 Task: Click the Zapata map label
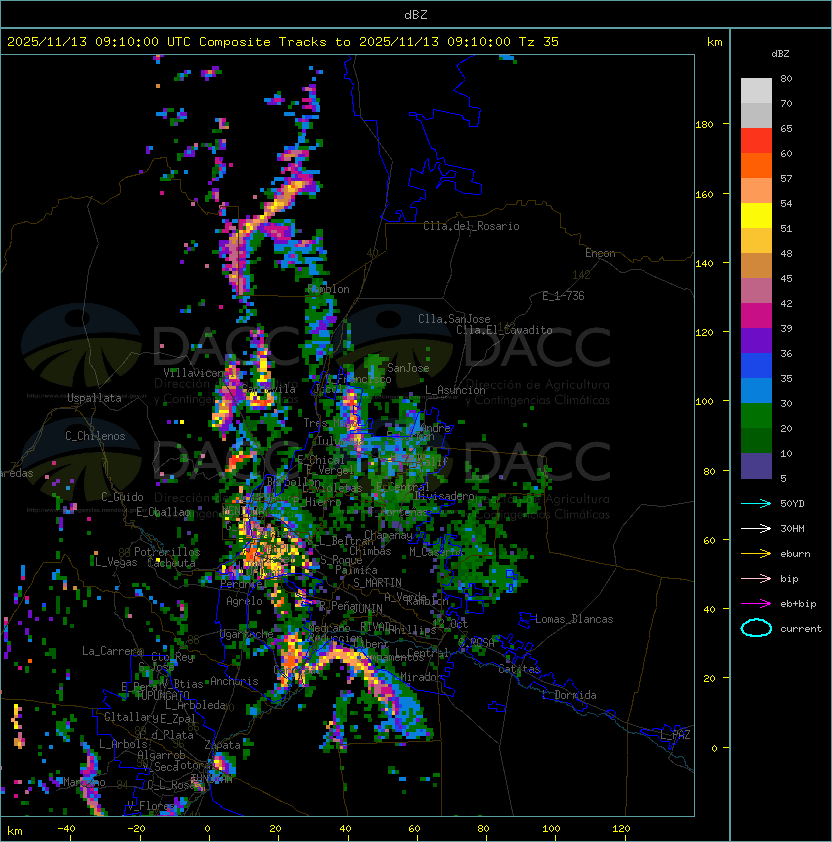coord(222,745)
